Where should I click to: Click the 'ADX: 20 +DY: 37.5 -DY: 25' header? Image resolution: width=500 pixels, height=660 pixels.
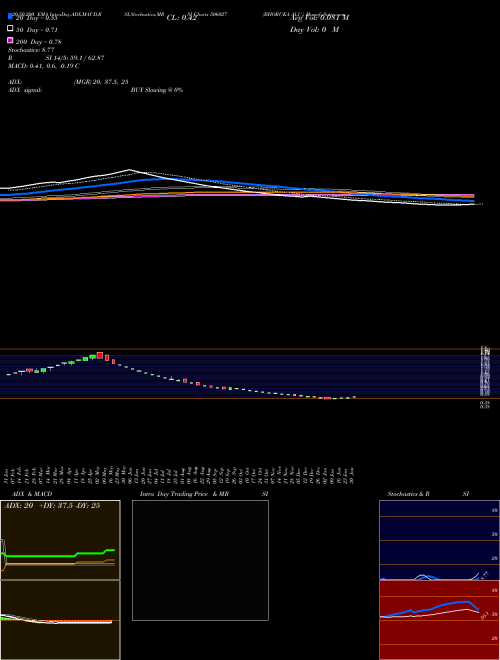52,505
